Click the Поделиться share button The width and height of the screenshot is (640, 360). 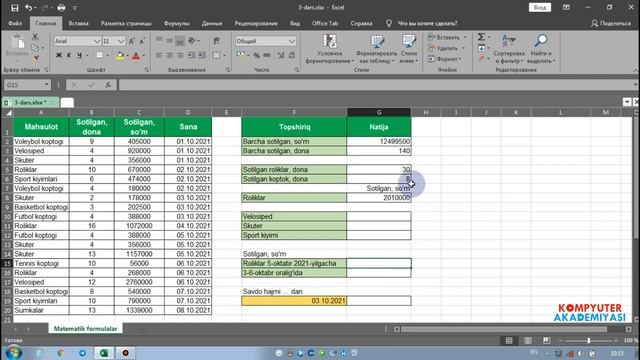(x=611, y=23)
